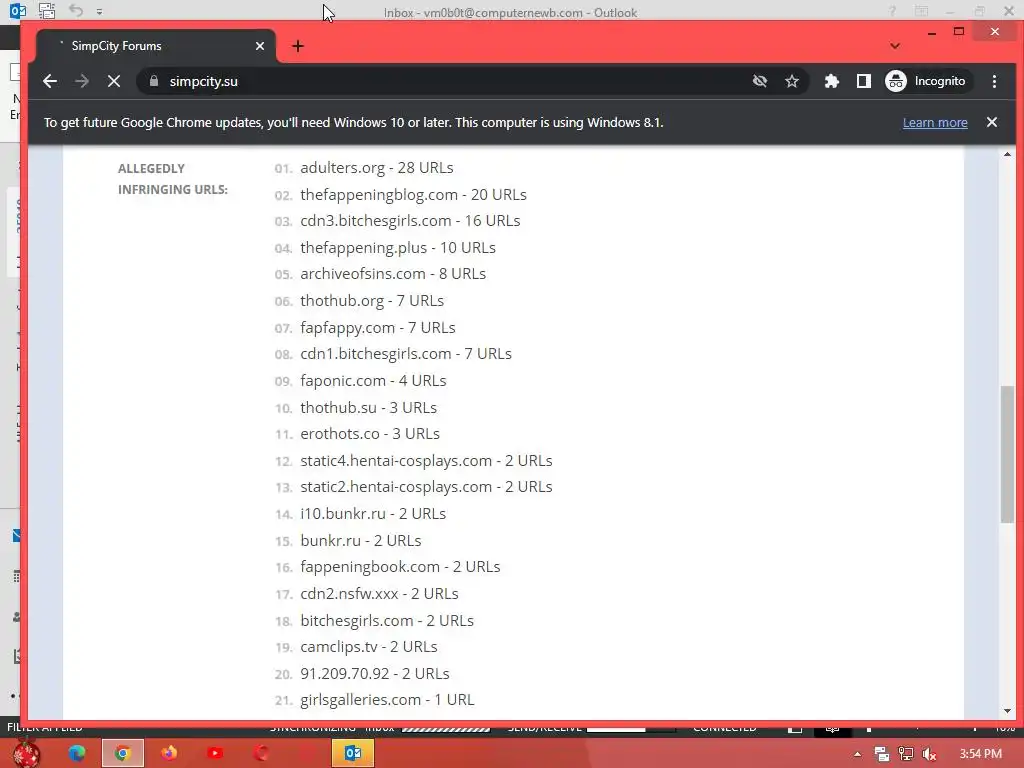Click 'thefappeningblog.com - 20 URLs' entry
The image size is (1024, 768).
coord(413,195)
